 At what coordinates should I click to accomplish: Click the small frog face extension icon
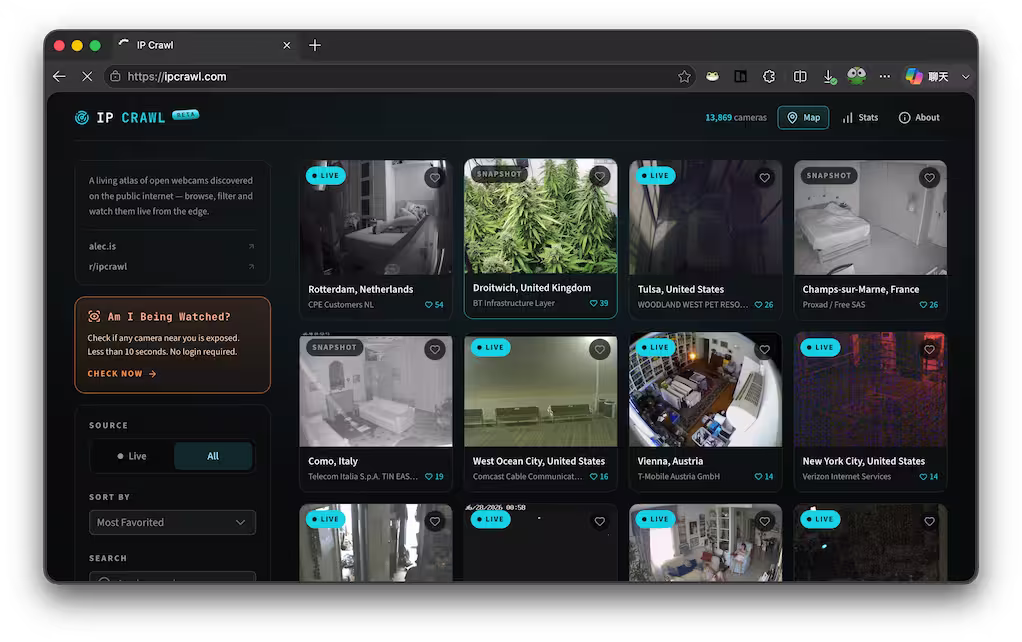point(712,76)
